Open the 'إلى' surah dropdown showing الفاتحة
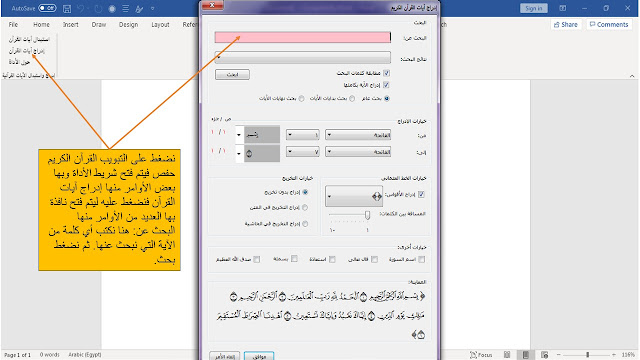The height and width of the screenshot is (360, 640). click(x=358, y=152)
